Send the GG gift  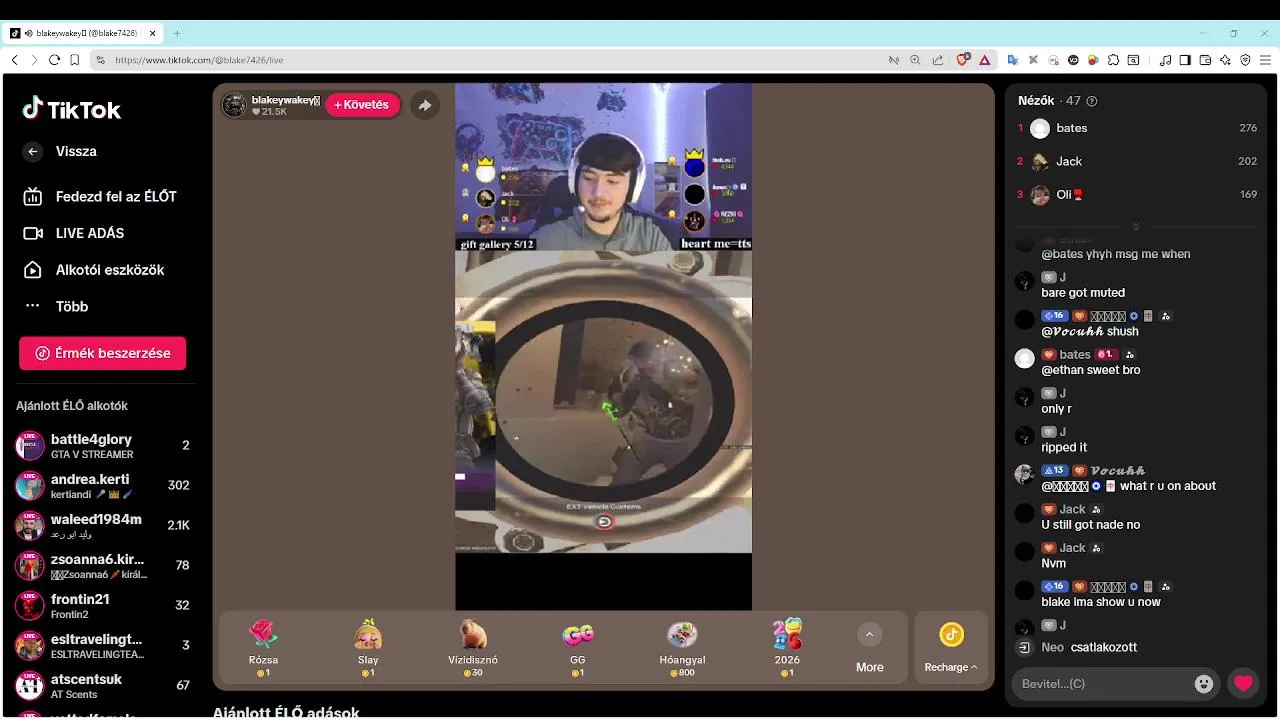pos(578,648)
